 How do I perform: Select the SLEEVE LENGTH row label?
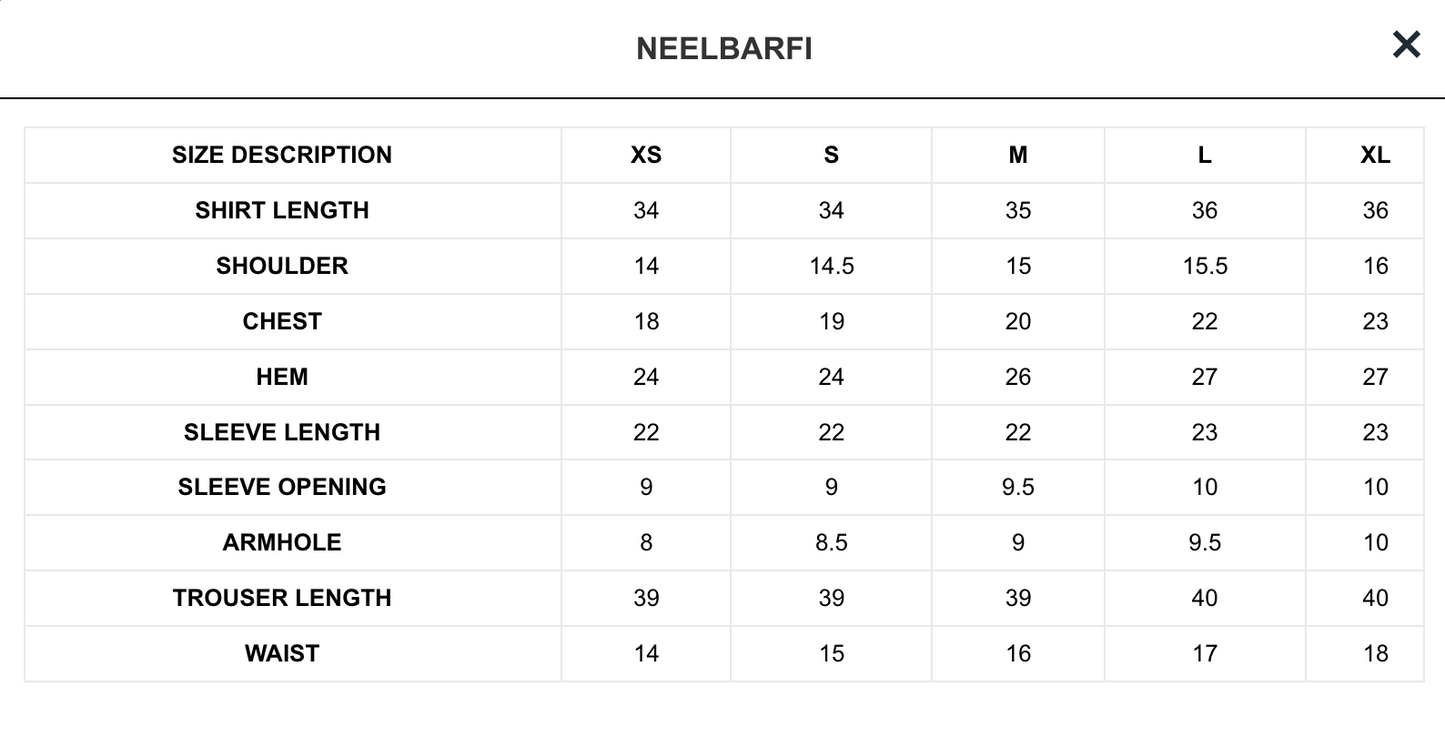coord(282,432)
